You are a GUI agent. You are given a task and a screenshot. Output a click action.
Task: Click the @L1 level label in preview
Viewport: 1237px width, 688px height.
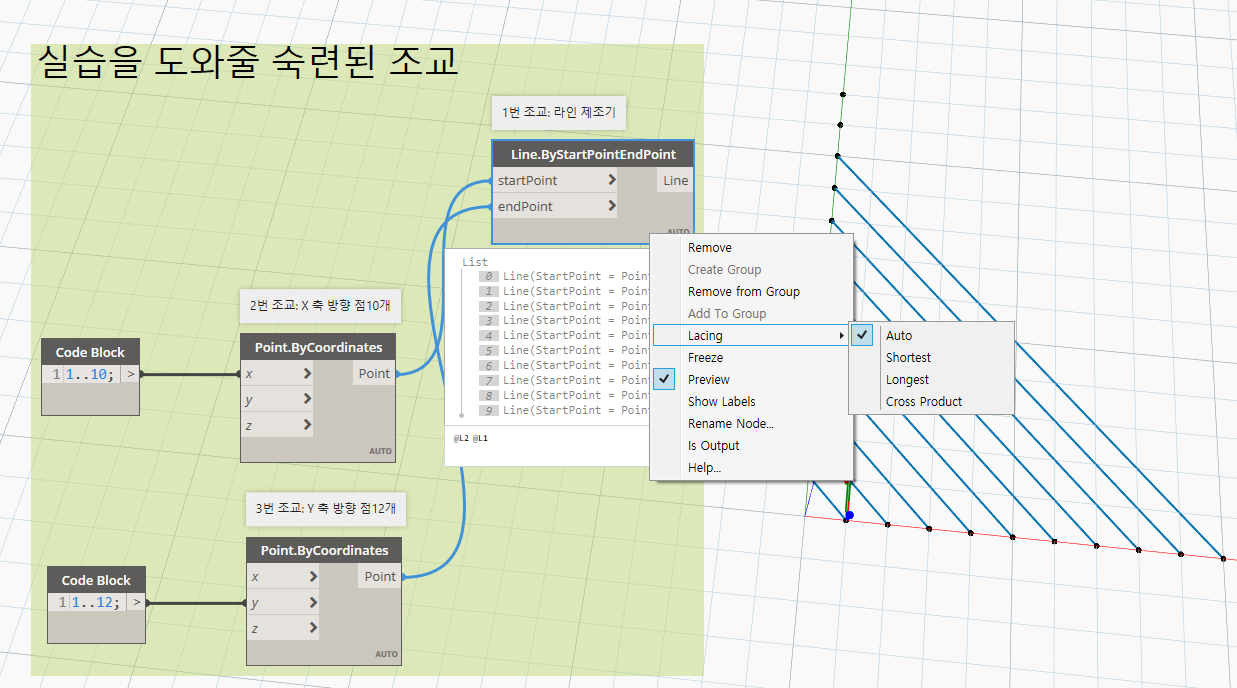tap(480, 438)
